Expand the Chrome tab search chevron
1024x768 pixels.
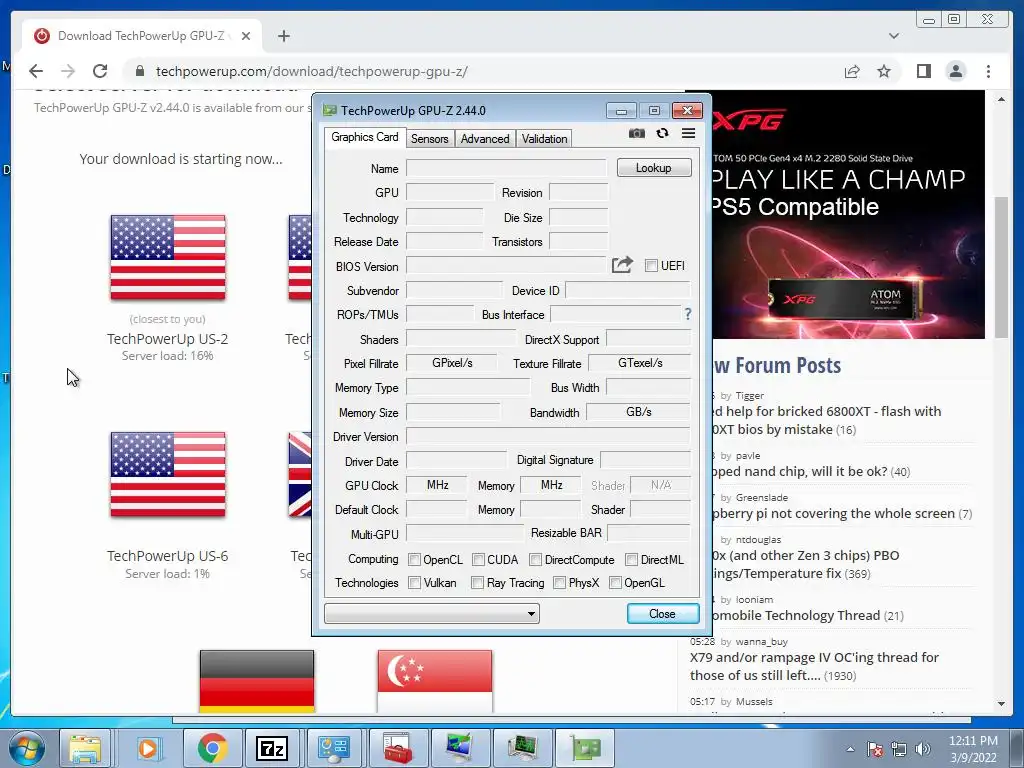click(x=893, y=36)
